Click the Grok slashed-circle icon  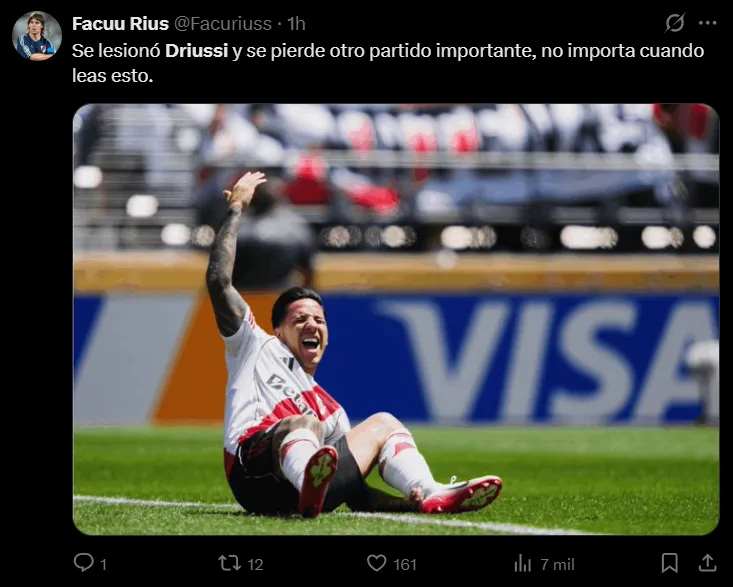pyautogui.click(x=675, y=22)
